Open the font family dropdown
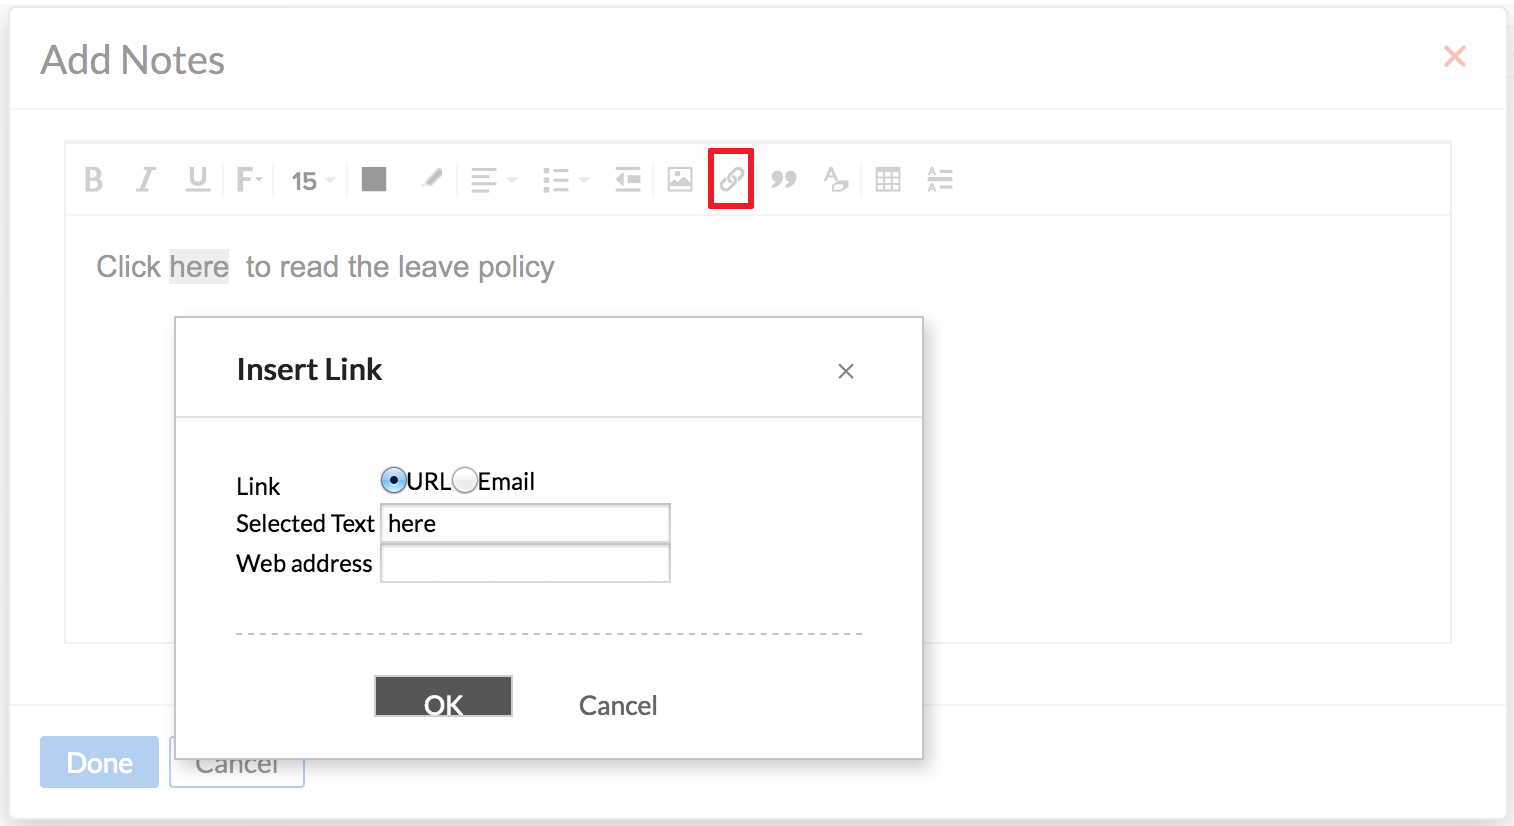Image resolution: width=1514 pixels, height=826 pixels. (x=250, y=180)
